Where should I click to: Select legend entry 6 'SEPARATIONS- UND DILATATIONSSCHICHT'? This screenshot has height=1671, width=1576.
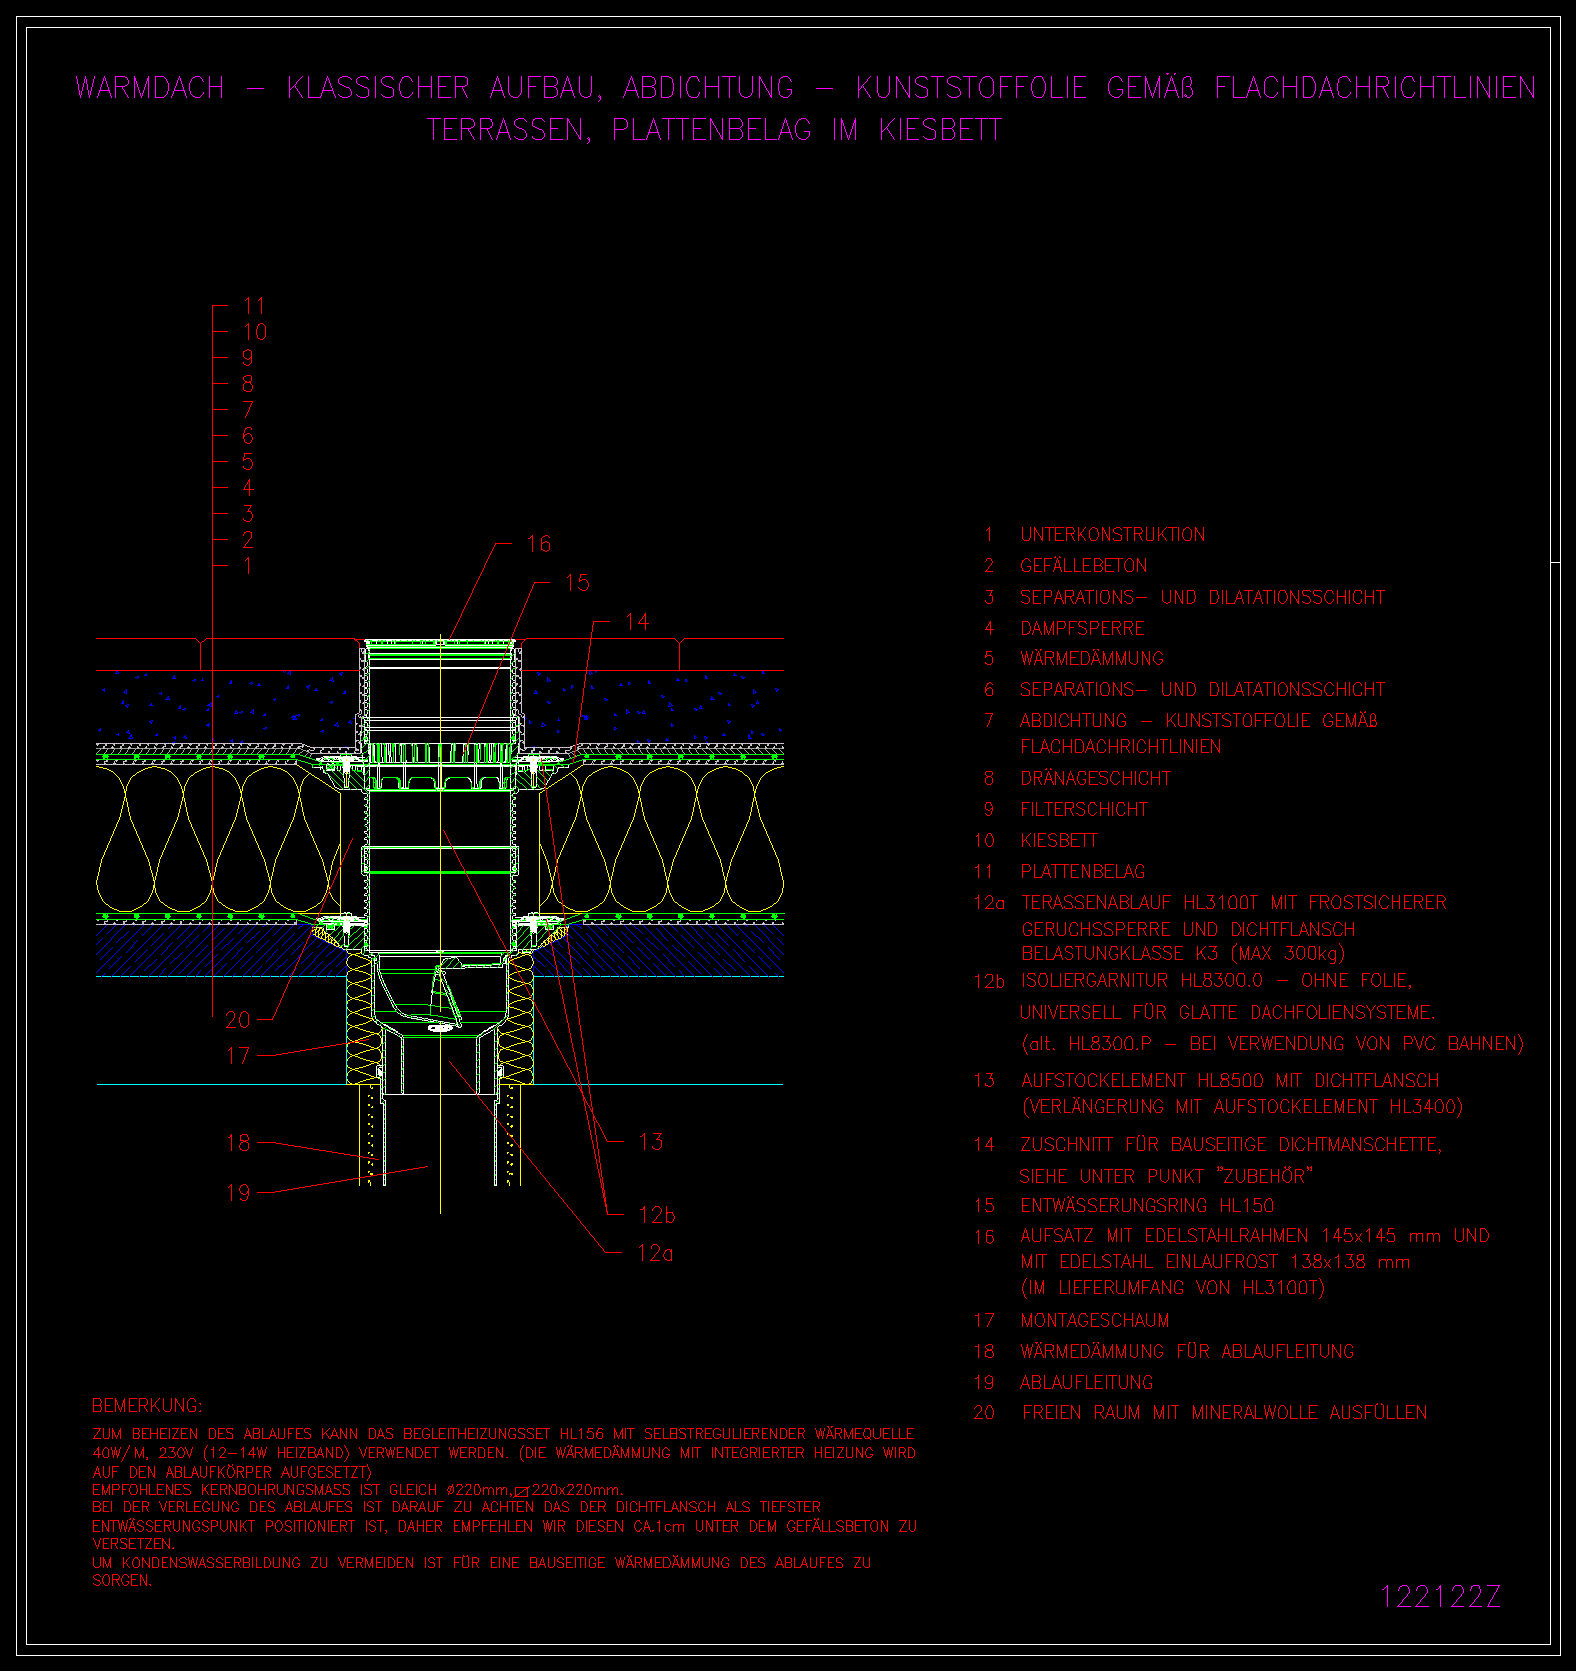(1202, 690)
